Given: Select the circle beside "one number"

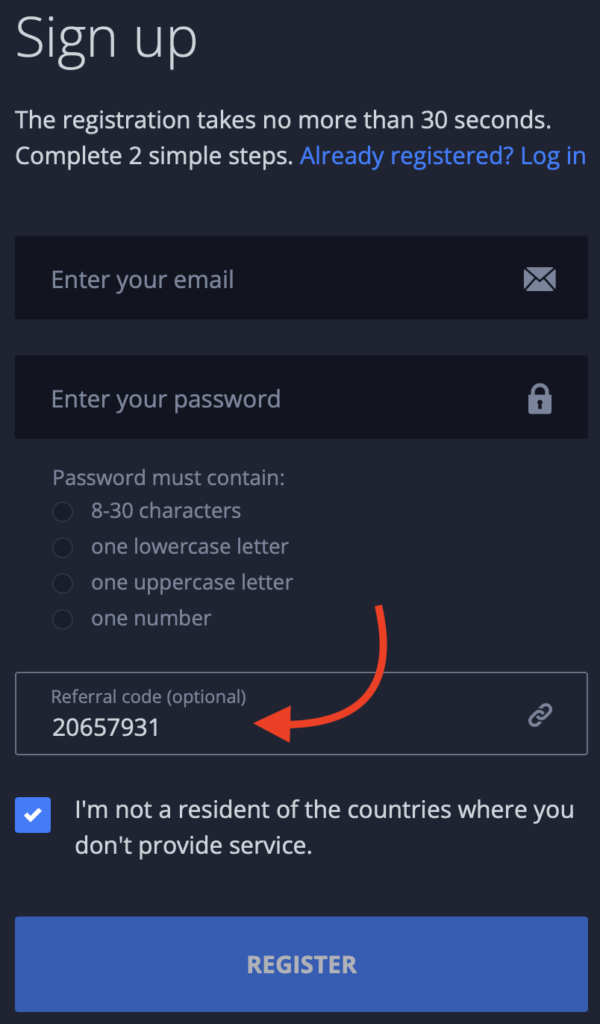Looking at the screenshot, I should point(63,619).
